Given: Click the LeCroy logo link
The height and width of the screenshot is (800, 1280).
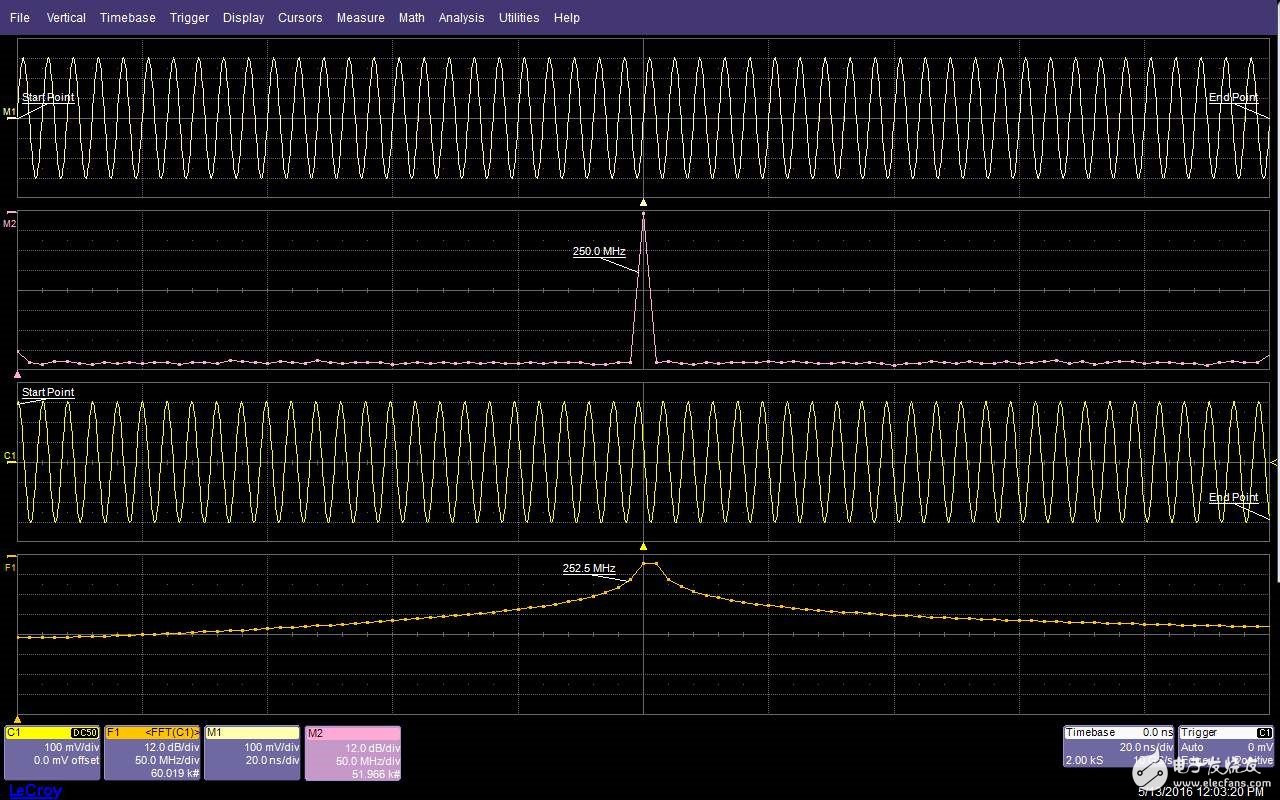Looking at the screenshot, I should coord(35,791).
